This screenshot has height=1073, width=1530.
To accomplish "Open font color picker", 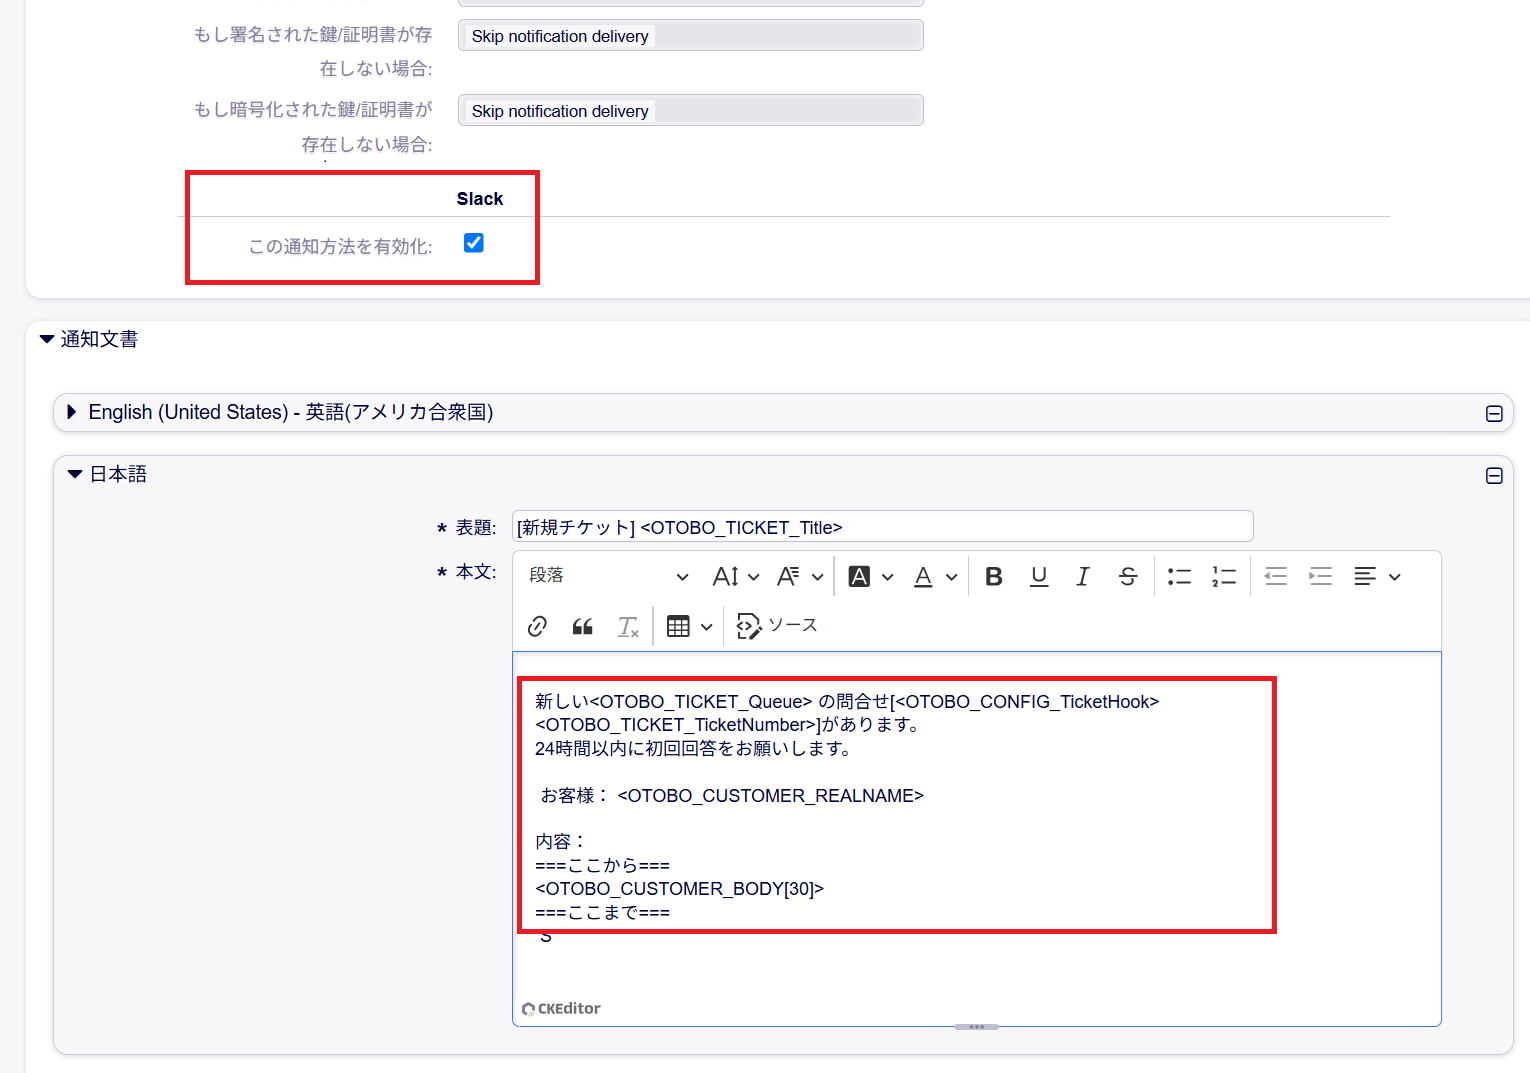I will 936,576.
